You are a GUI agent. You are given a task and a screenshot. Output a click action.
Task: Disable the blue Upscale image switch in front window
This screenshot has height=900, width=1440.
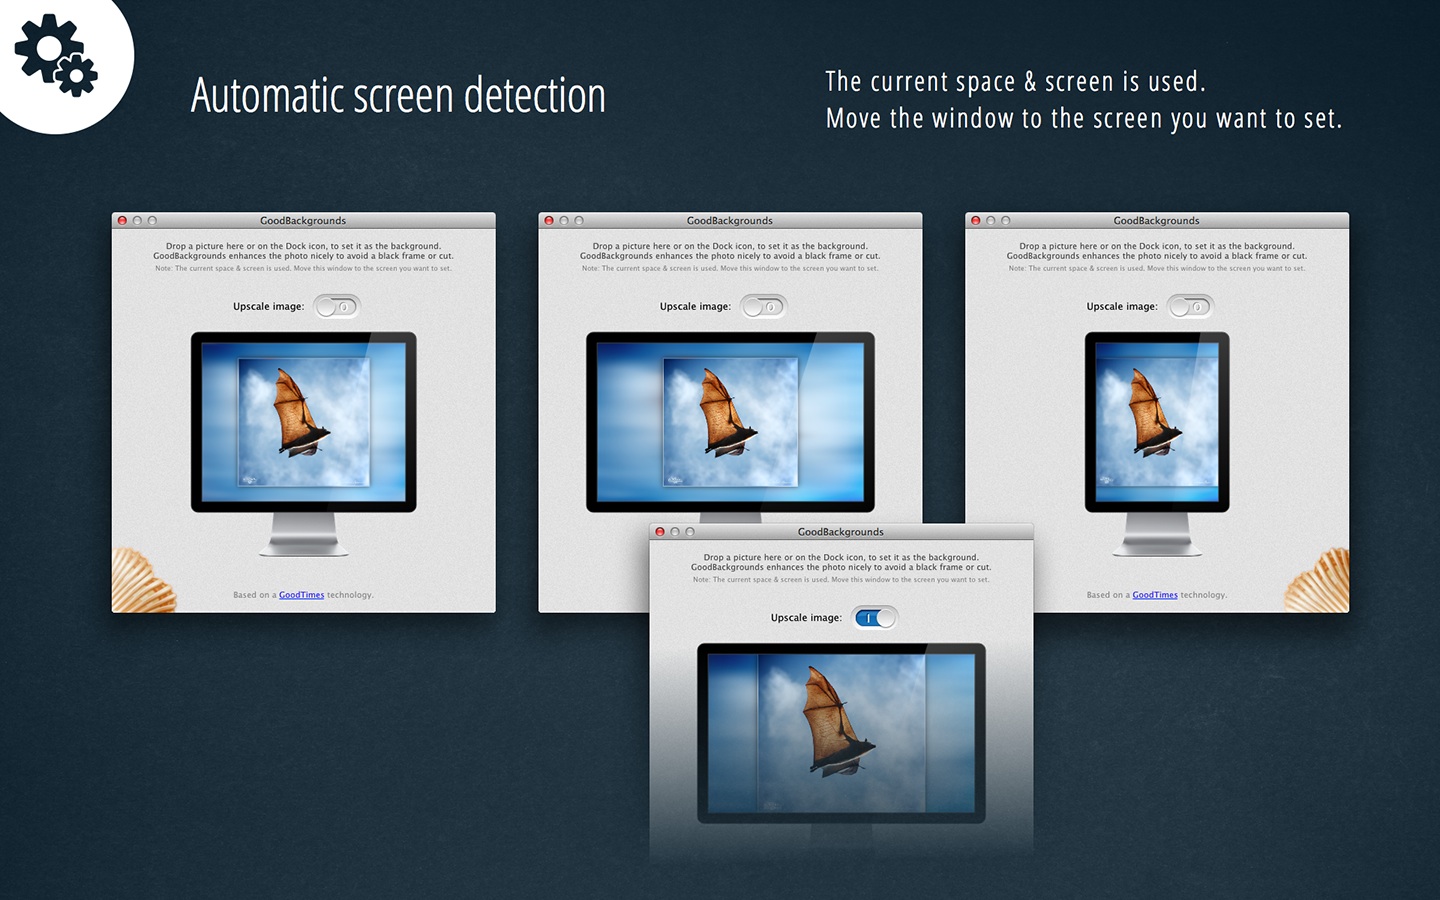click(x=874, y=618)
